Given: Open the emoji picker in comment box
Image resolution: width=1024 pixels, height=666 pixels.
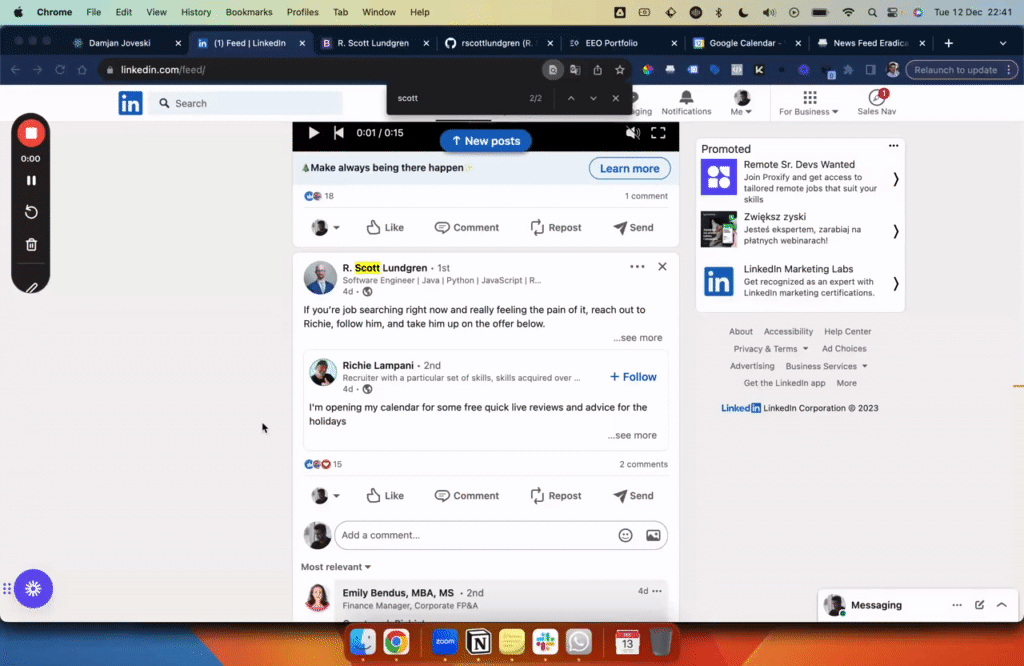Looking at the screenshot, I should click(625, 535).
